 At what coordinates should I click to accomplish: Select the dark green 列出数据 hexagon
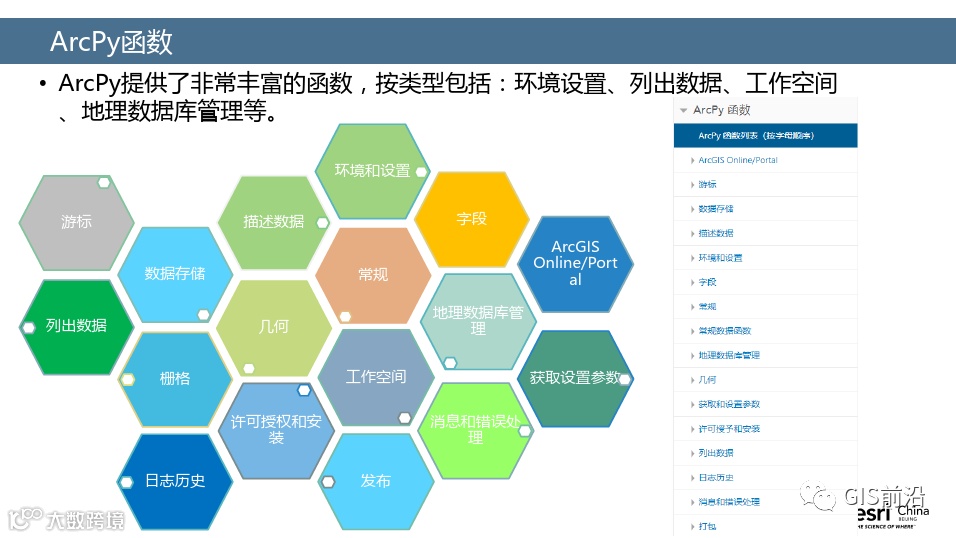coord(76,326)
